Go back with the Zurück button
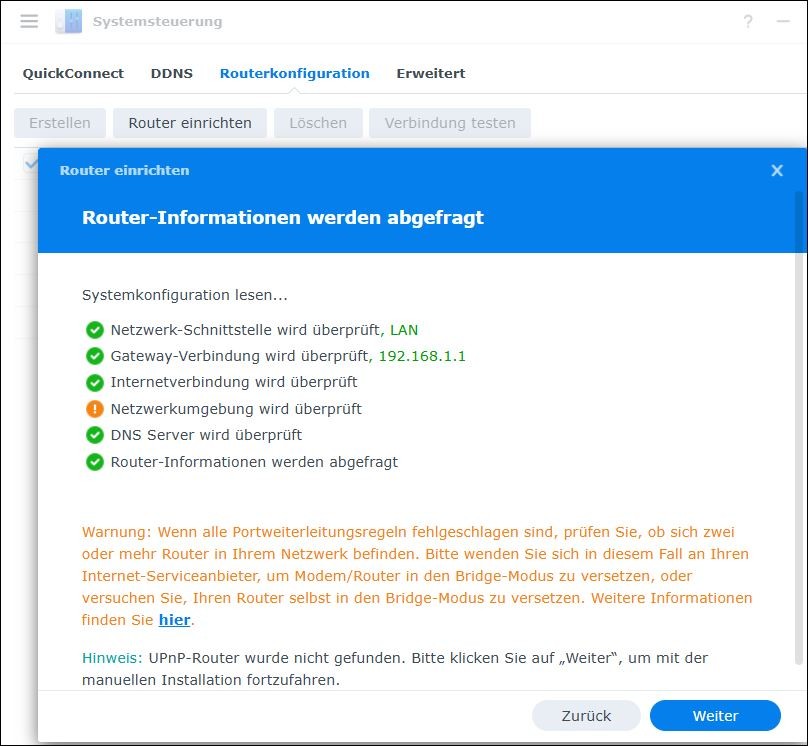 coord(586,716)
